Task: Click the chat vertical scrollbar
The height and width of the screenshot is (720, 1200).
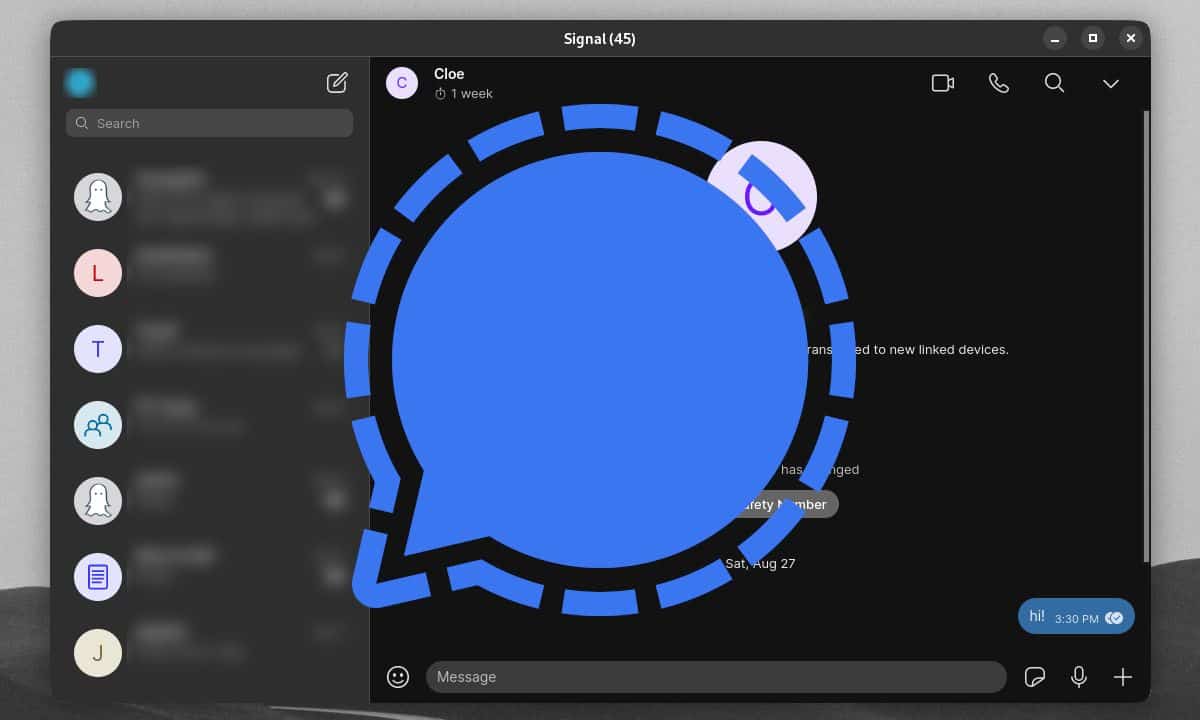Action: click(1146, 335)
